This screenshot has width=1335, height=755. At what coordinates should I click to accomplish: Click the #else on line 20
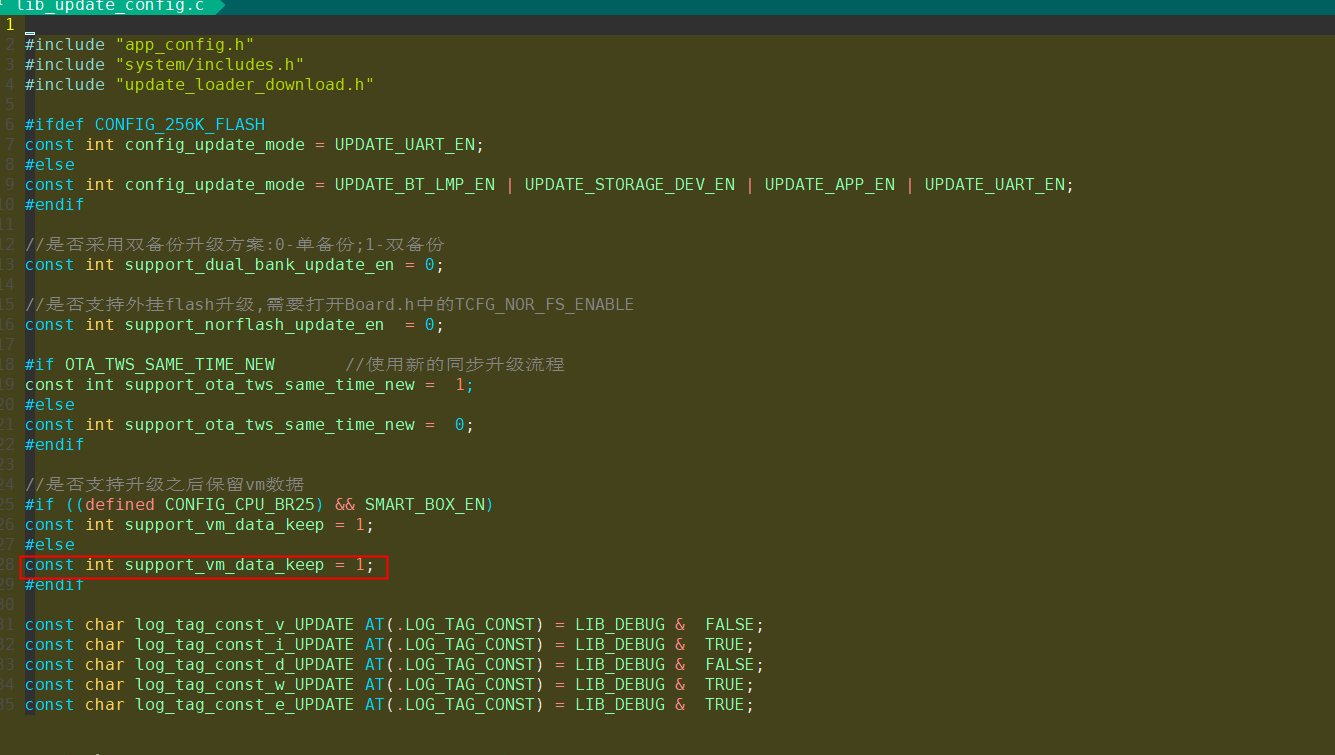click(x=49, y=405)
